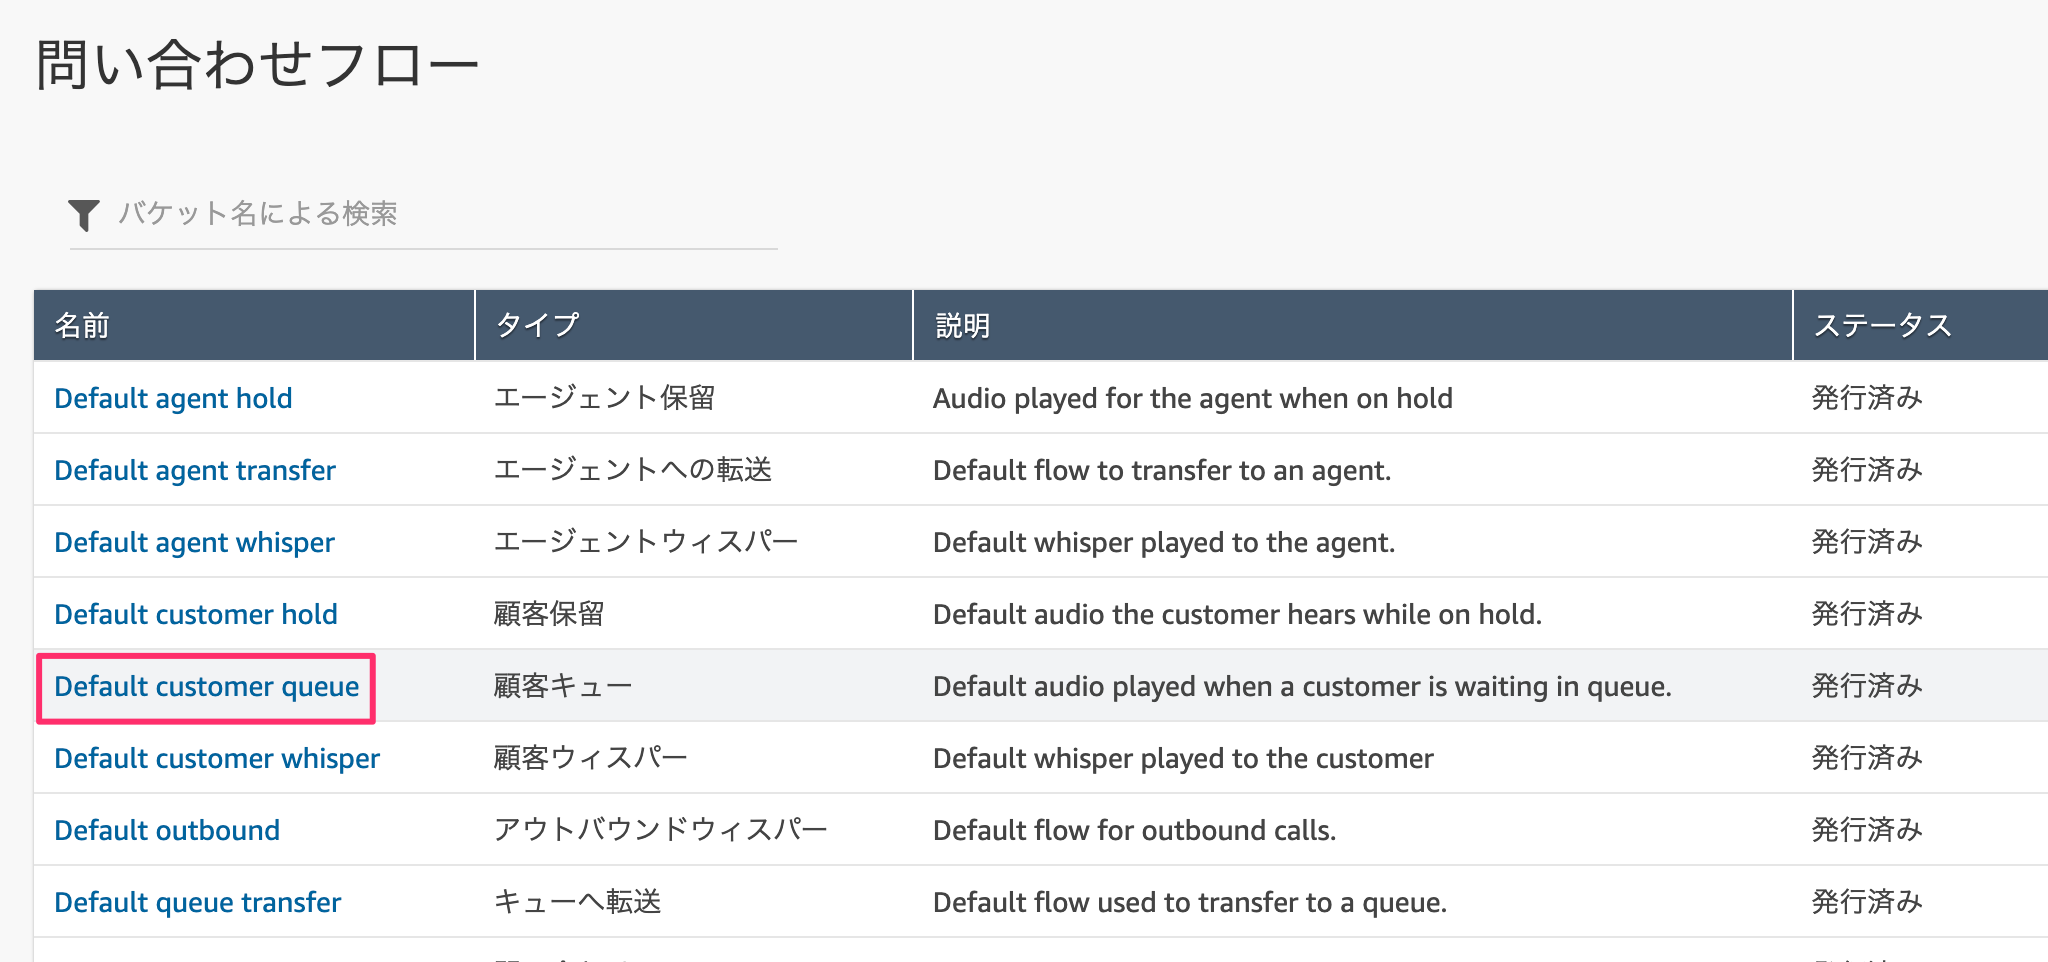This screenshot has width=2048, height=962.
Task: Click the filter funnel icon
Action: coord(84,214)
